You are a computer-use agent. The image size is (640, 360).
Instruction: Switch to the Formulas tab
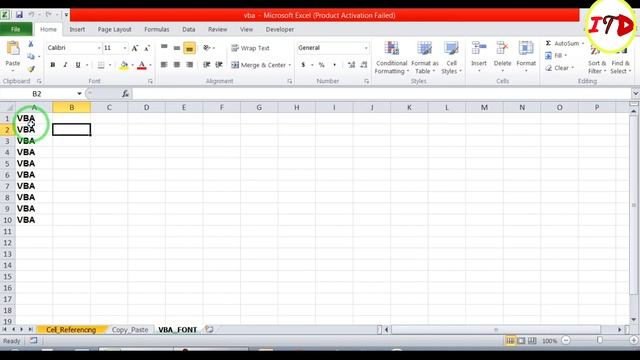click(x=157, y=29)
